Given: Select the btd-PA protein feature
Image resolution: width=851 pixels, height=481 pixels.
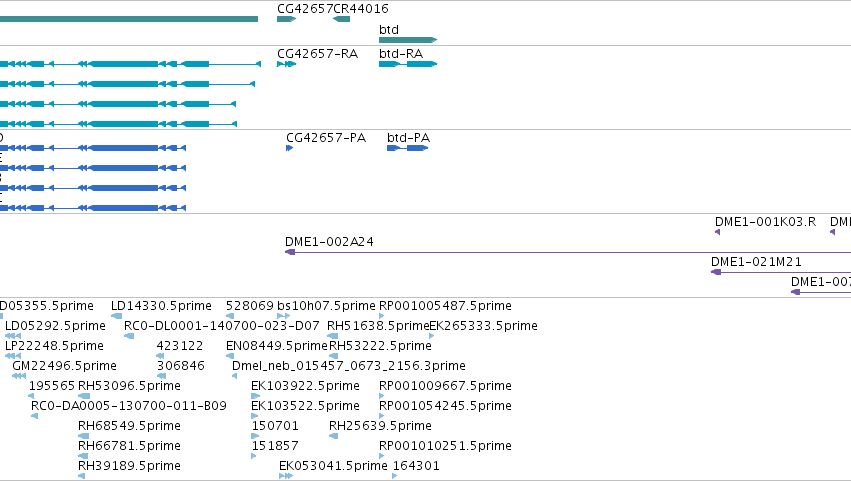Looking at the screenshot, I should click(408, 148).
